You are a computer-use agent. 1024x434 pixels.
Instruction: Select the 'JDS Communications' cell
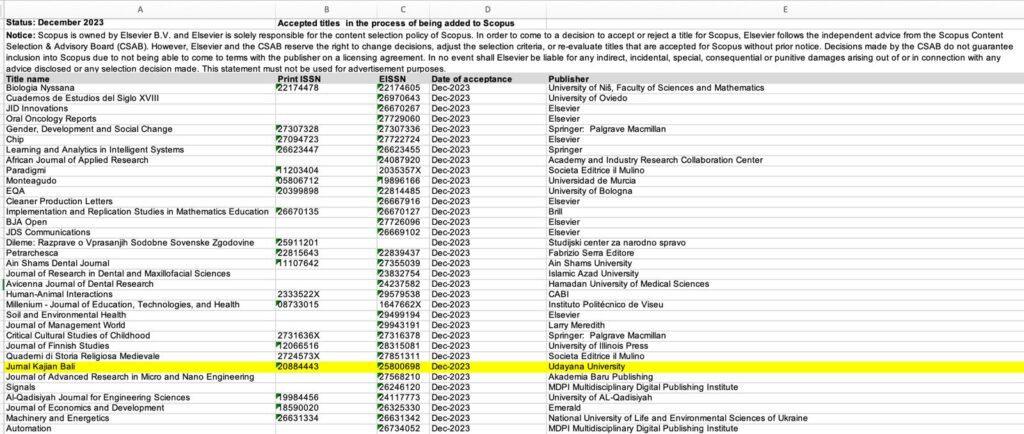point(140,232)
